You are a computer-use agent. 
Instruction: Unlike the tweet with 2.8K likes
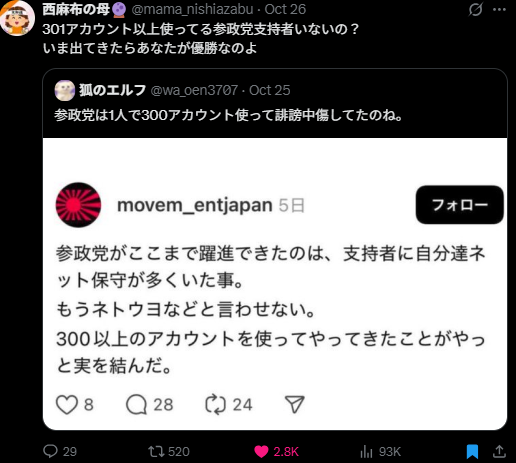(261, 452)
